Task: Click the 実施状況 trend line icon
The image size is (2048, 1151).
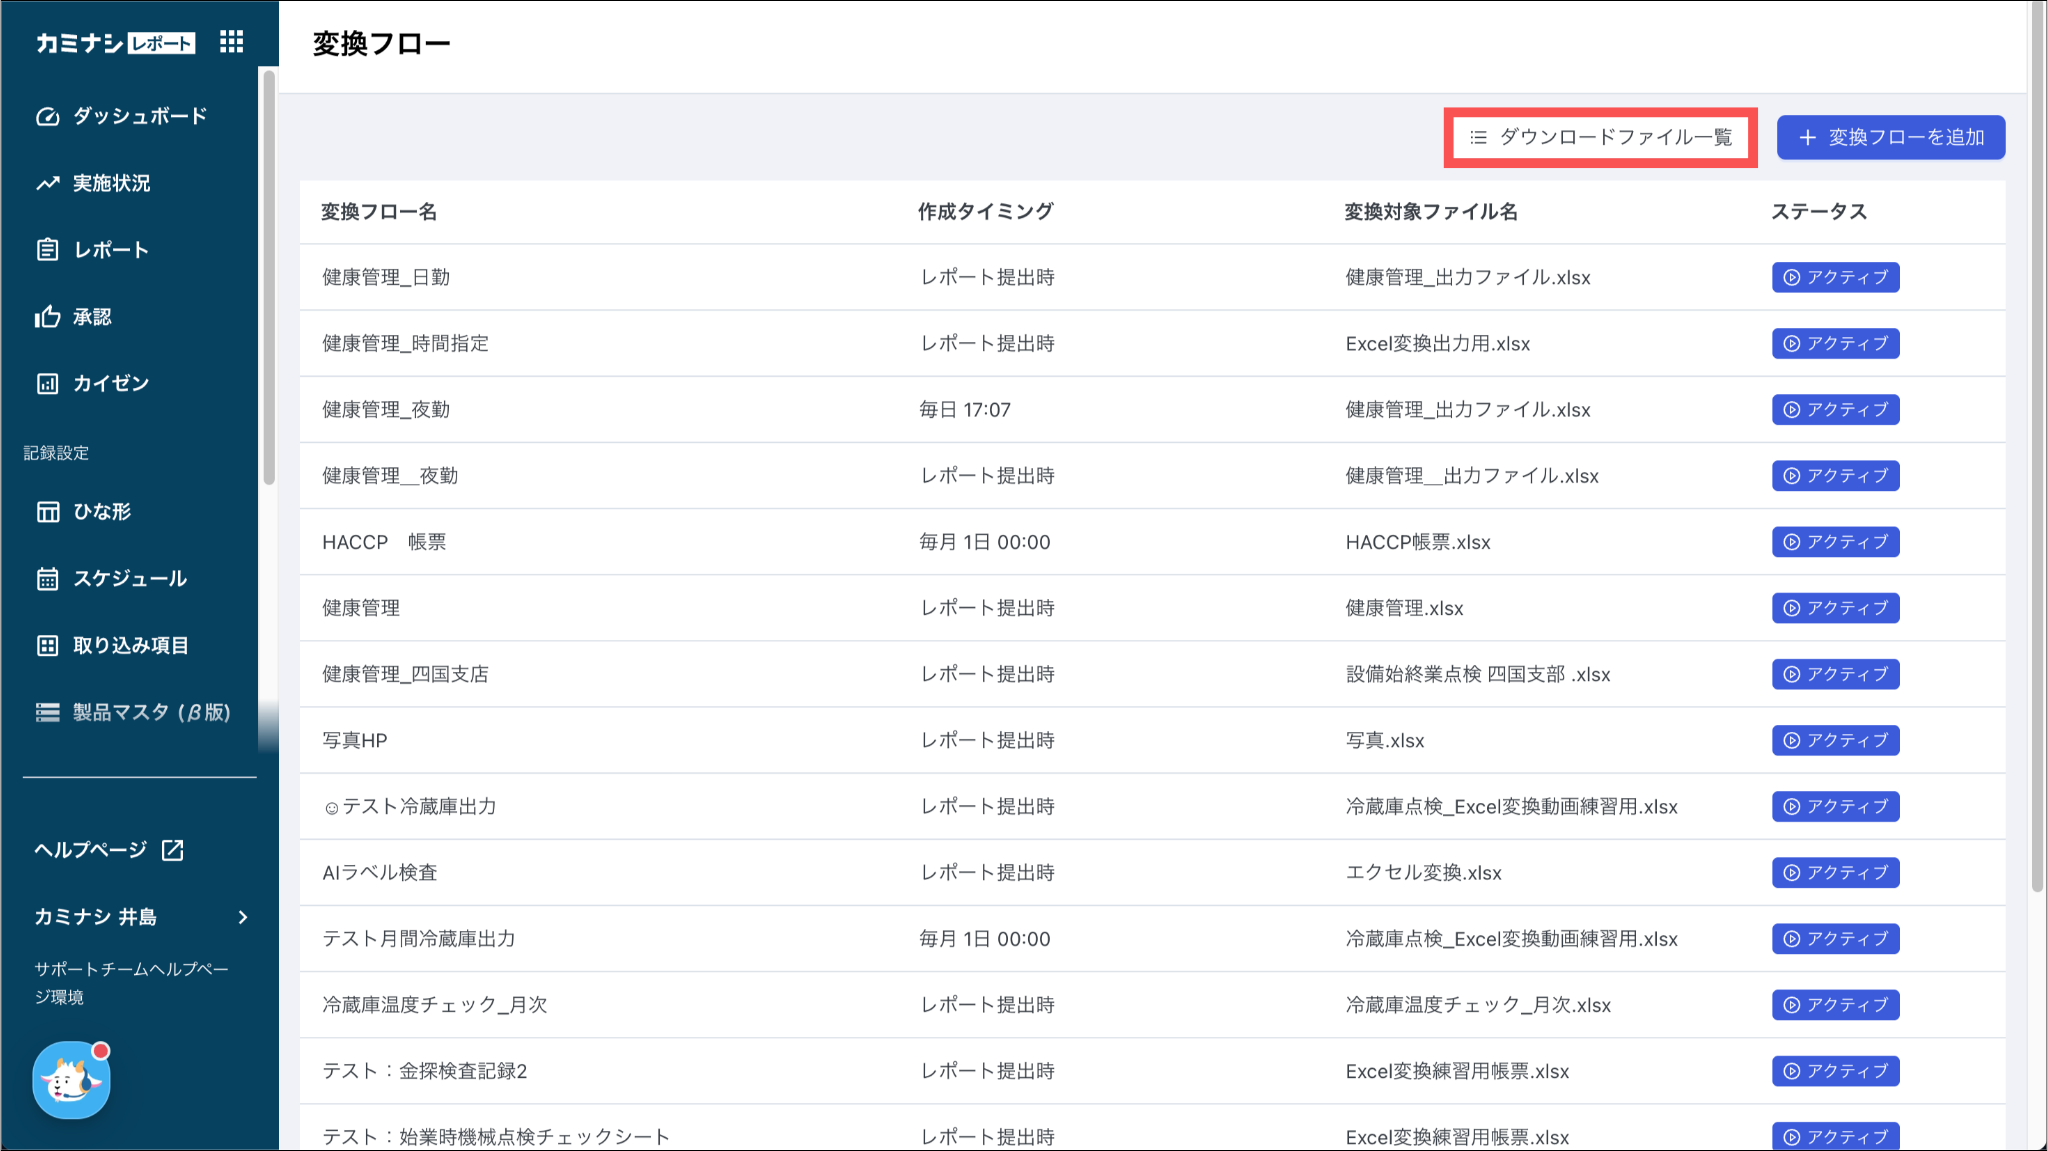Action: [x=47, y=183]
